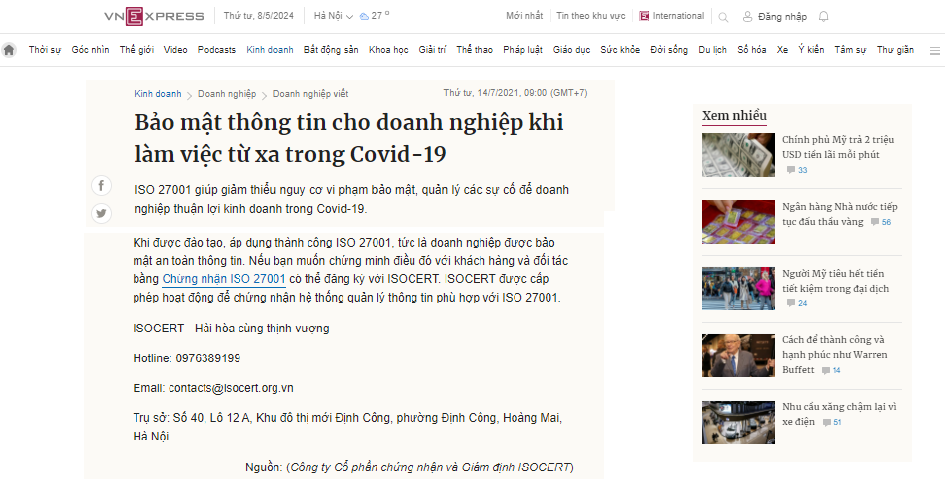Open the search magnifier icon
Image resolution: width=949 pixels, height=479 pixels.
tap(723, 17)
